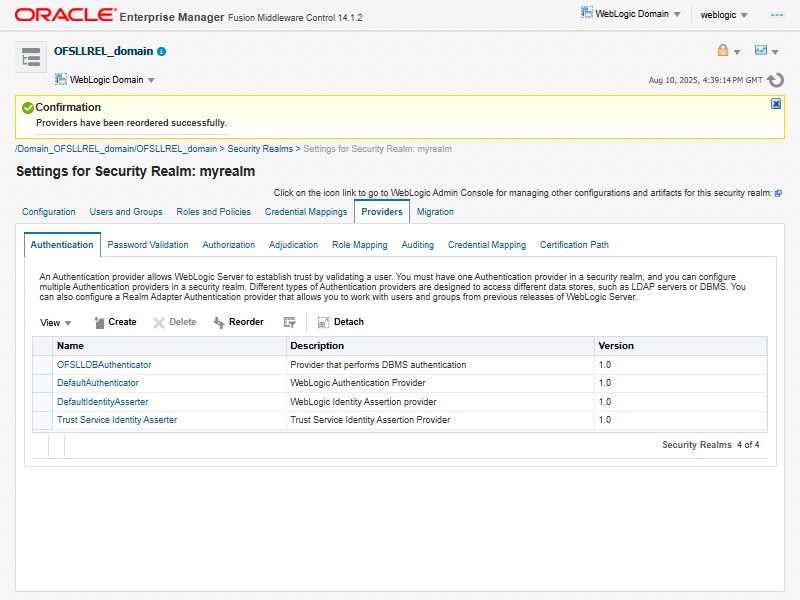Sort by the Version column header
The image size is (800, 600).
tap(681, 346)
